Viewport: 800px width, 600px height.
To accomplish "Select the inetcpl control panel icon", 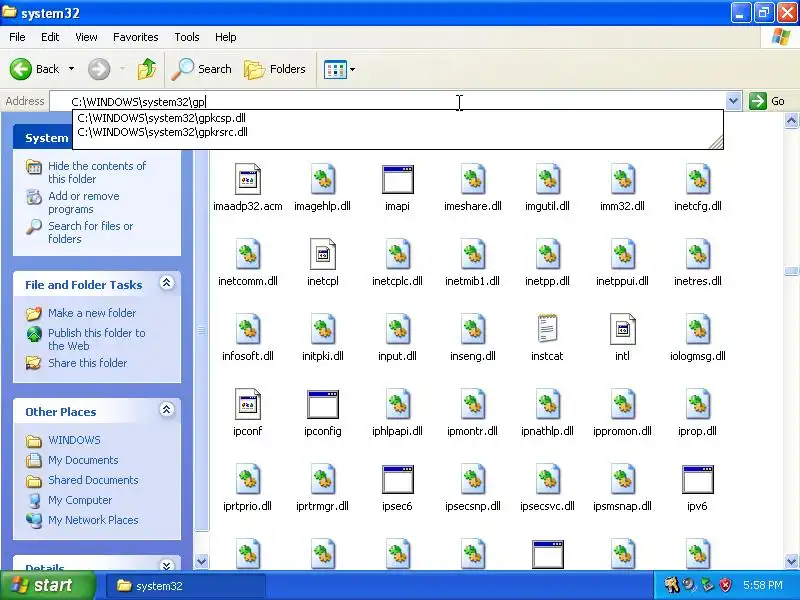I will point(322,254).
